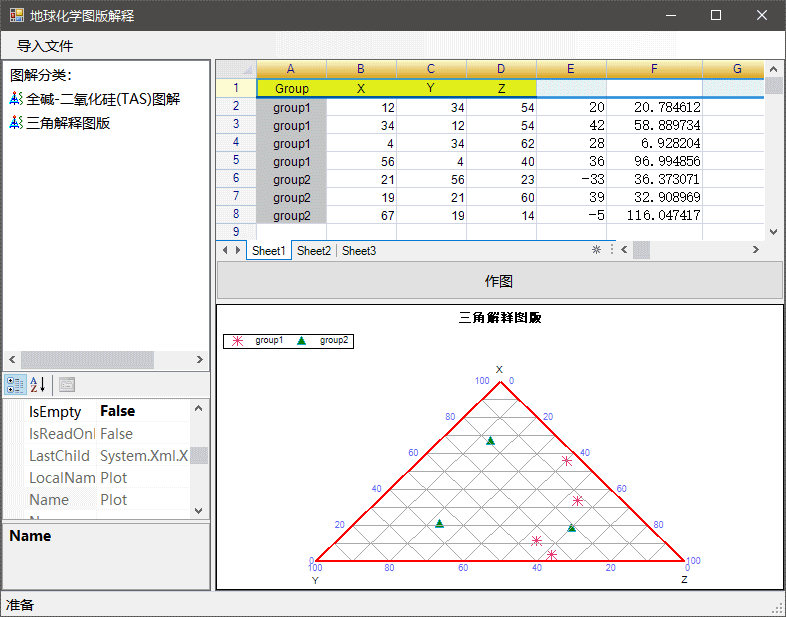The image size is (786, 617).
Task: Switch to Sheet2 tab
Action: click(313, 251)
